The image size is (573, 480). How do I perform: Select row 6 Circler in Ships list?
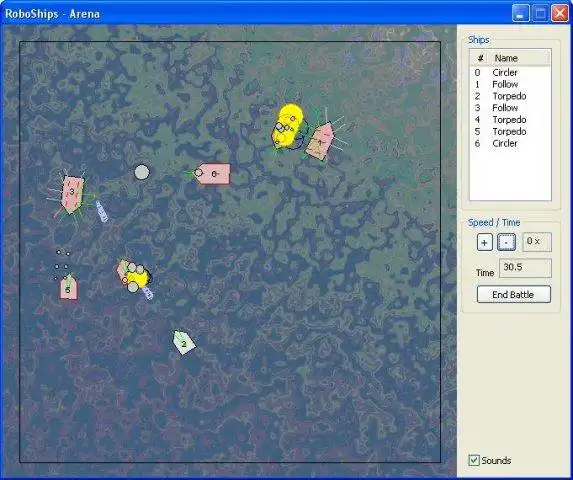pos(510,143)
